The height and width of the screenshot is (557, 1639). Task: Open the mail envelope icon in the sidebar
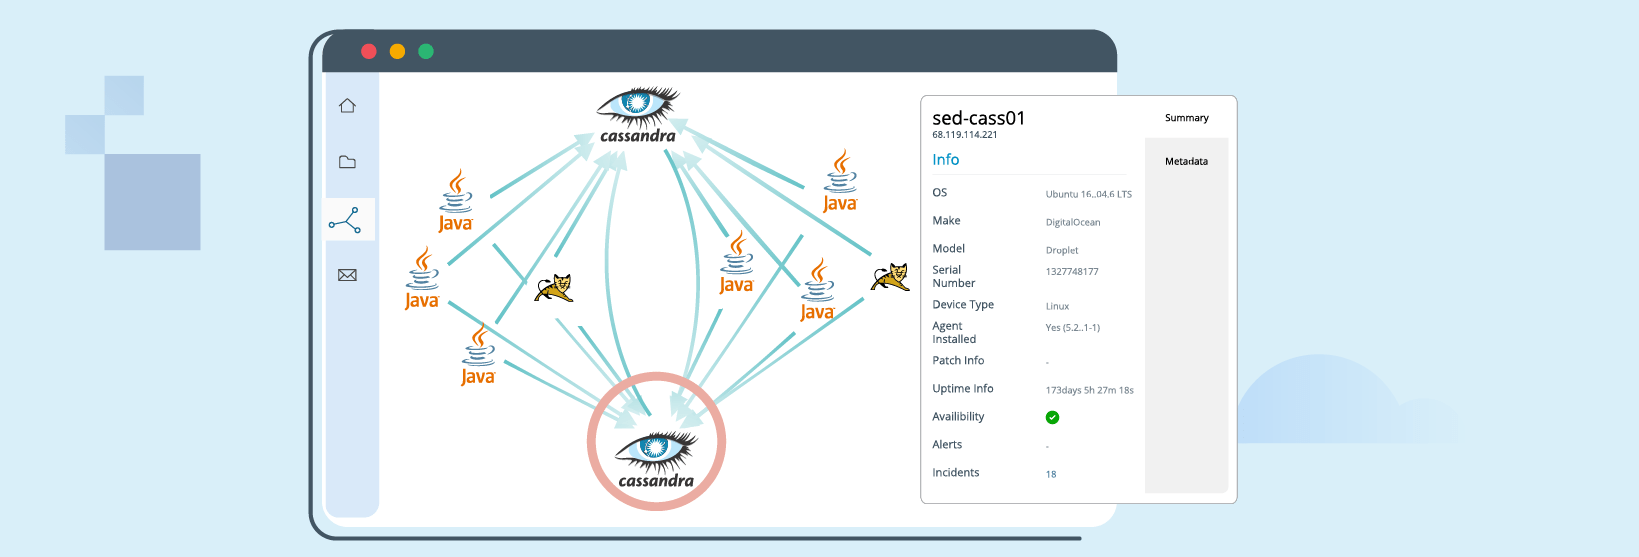[x=347, y=275]
